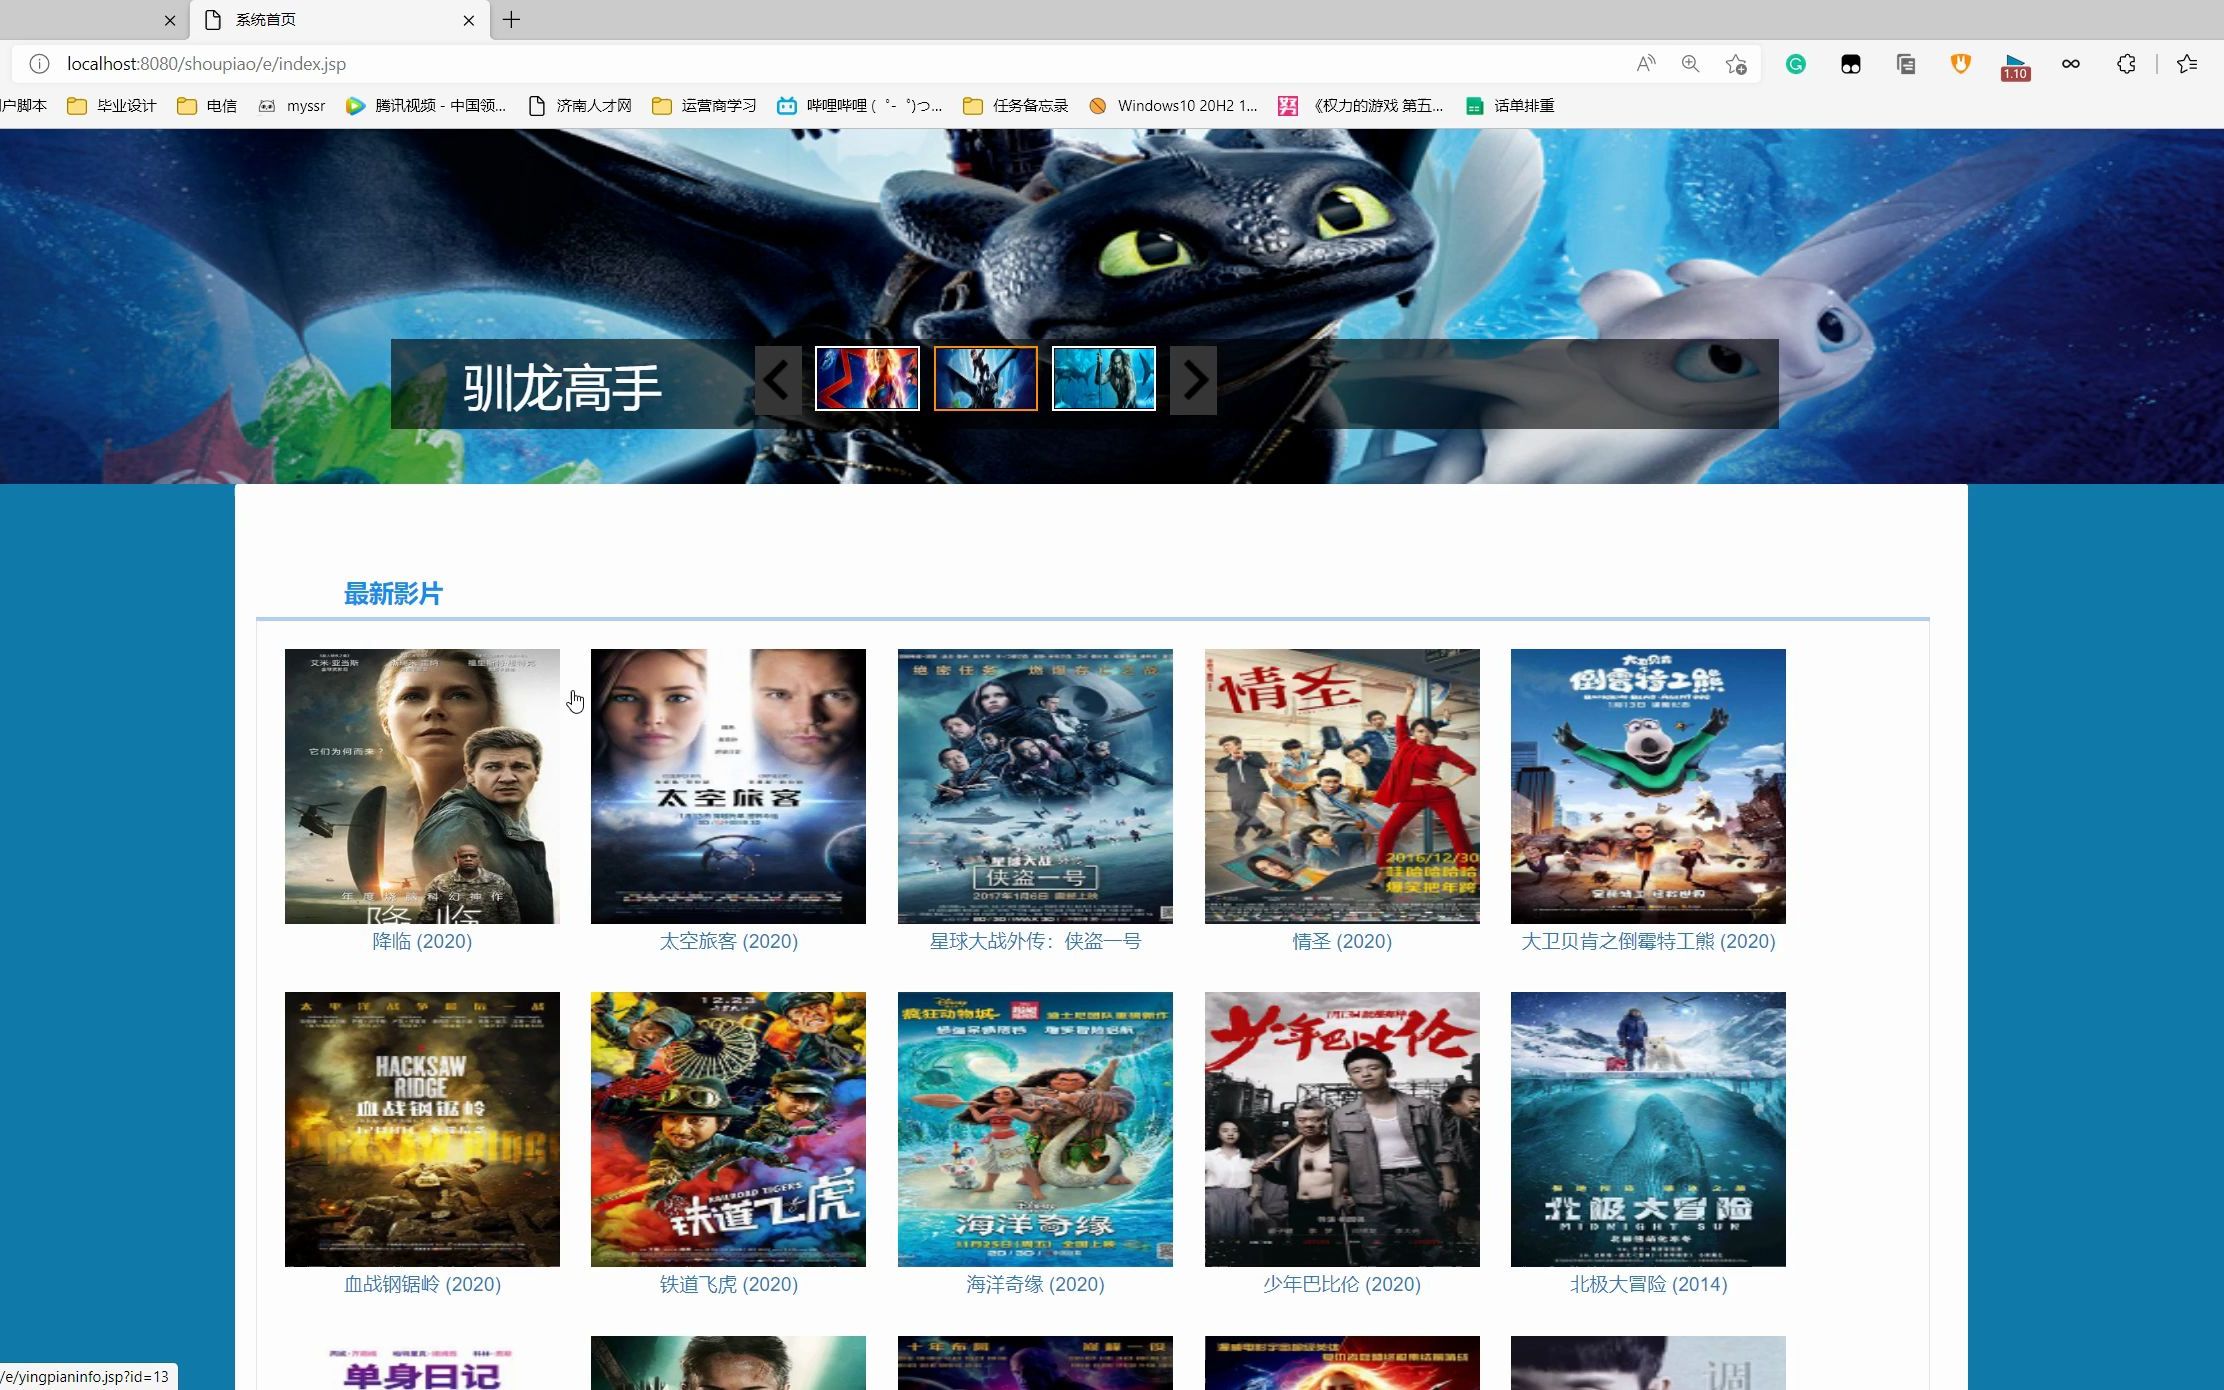Open the 少年巴比伦 (2020) title link

(1342, 1284)
